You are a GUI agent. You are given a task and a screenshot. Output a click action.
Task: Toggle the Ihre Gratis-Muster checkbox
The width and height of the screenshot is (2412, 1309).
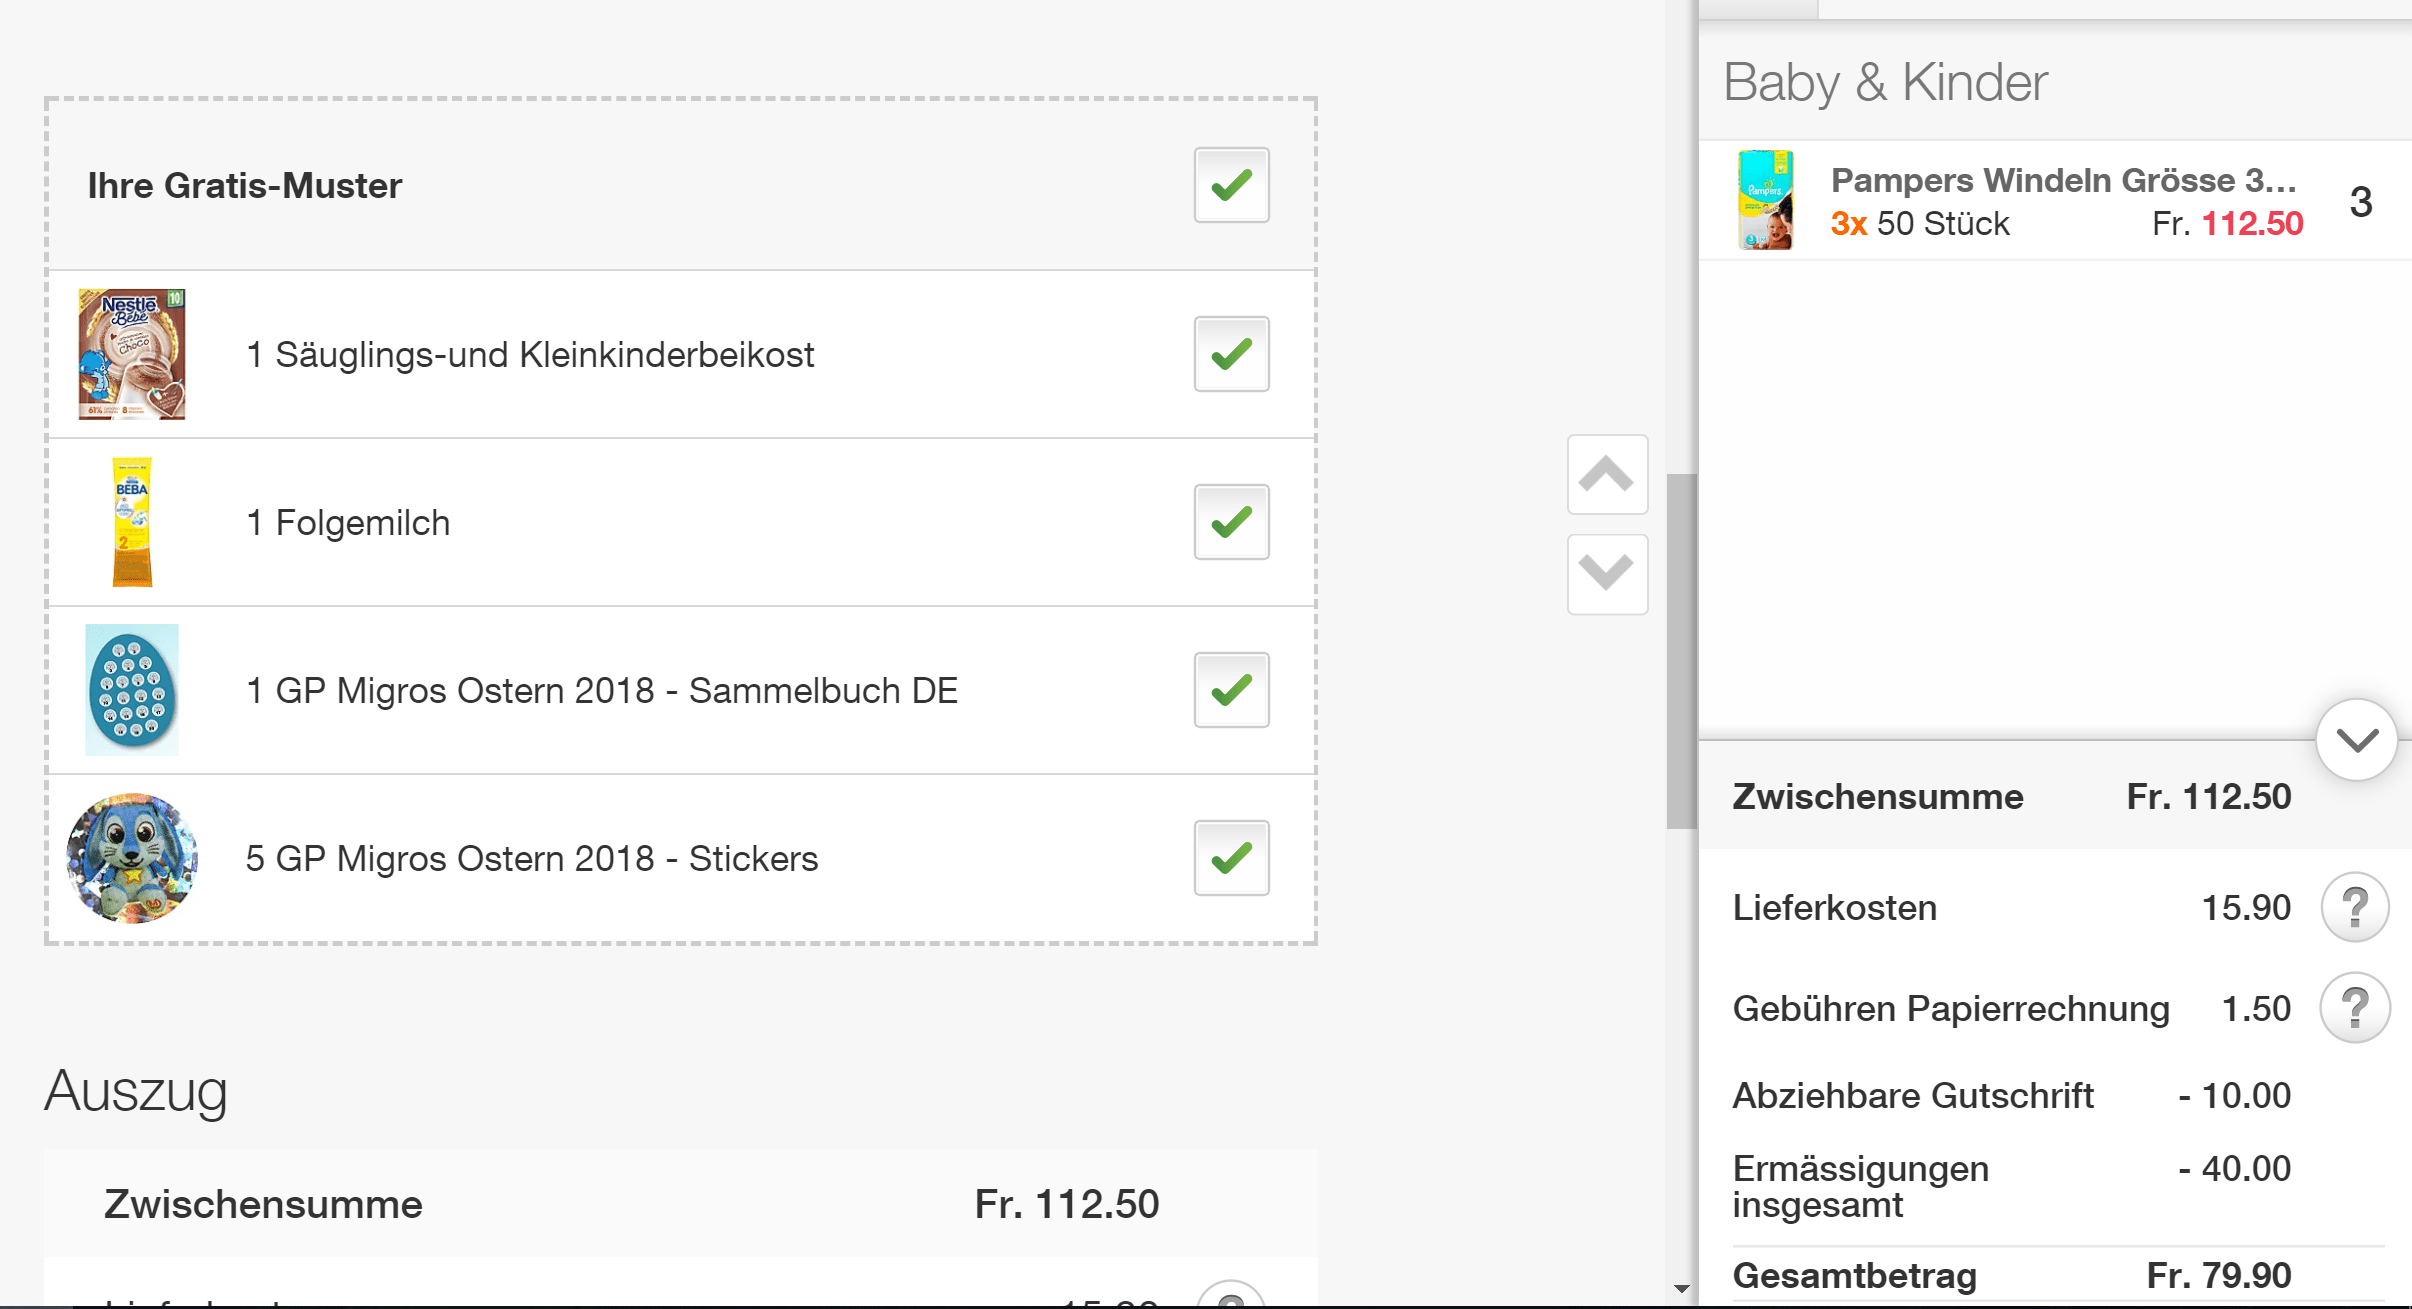[x=1231, y=185]
